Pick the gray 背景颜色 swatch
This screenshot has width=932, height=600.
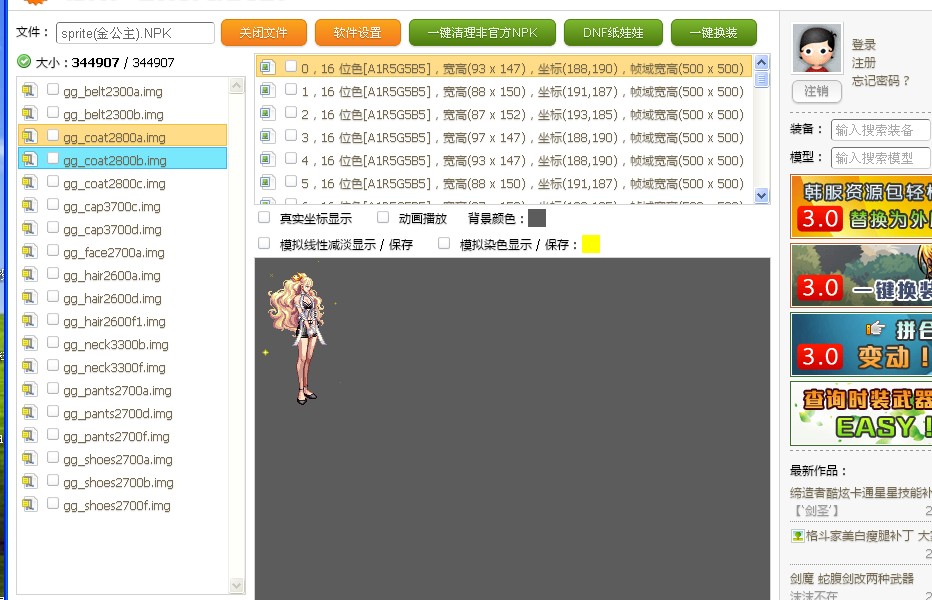(x=537, y=218)
